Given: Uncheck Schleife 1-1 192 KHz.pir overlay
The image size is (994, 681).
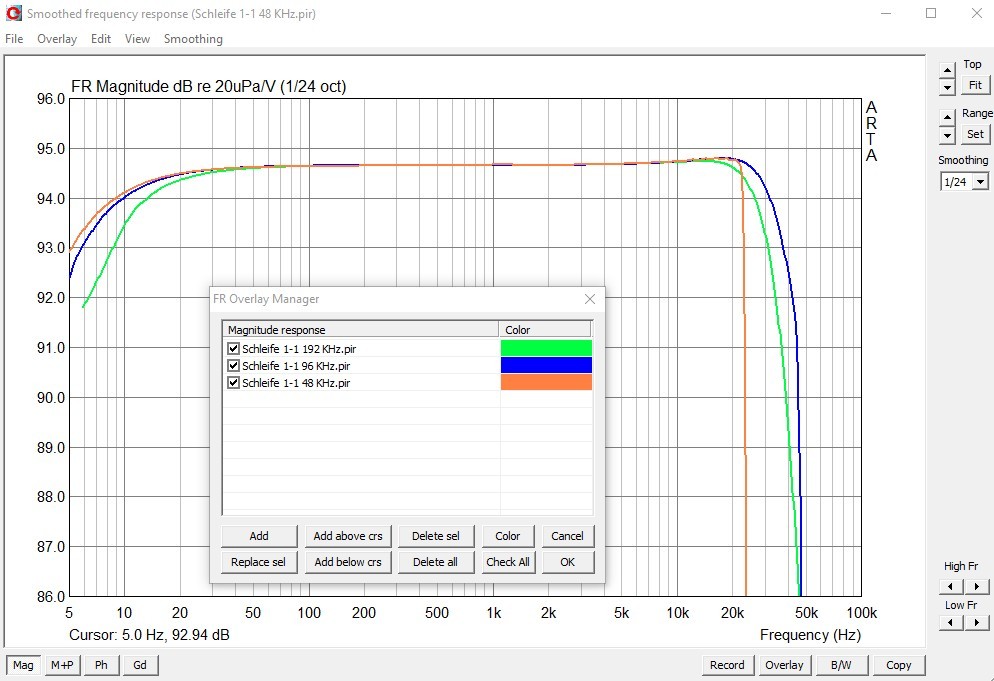Looking at the screenshot, I should point(233,349).
